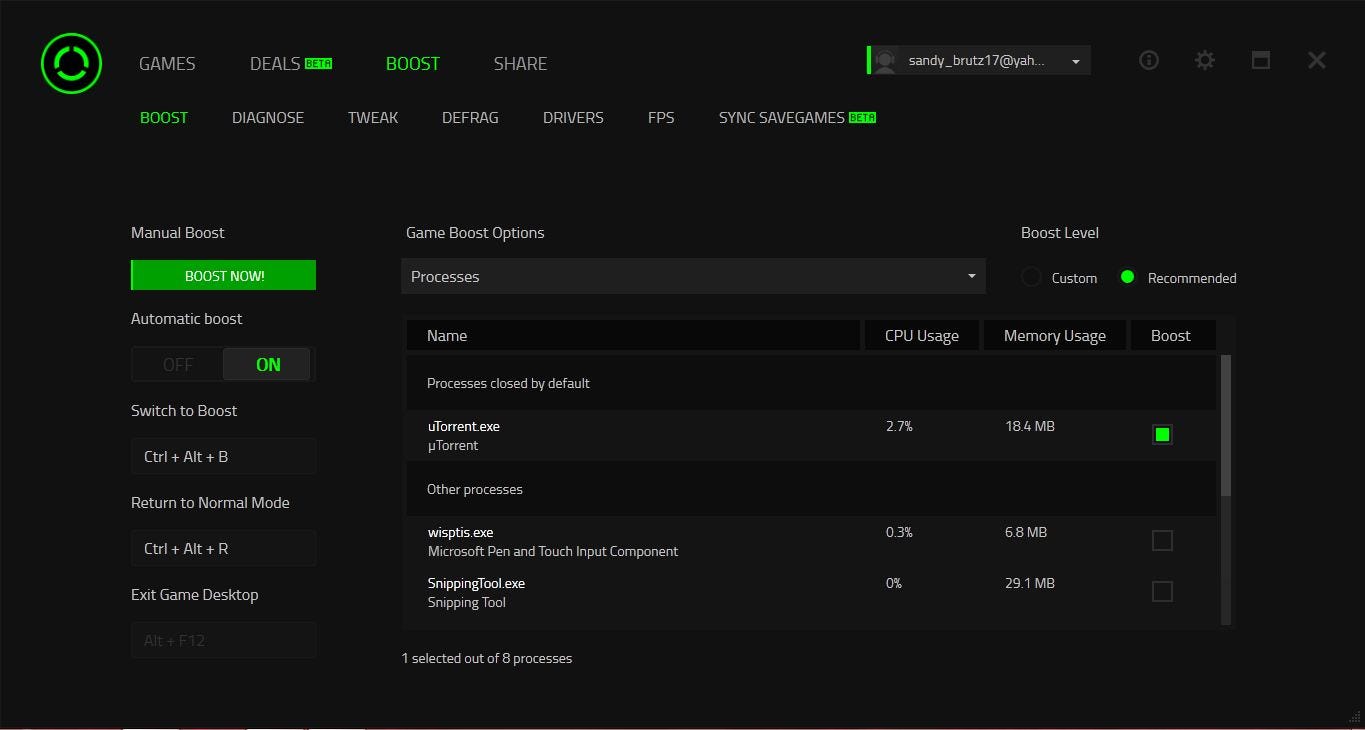Select the BOOST sub-tab
The width and height of the screenshot is (1365, 730).
pyautogui.click(x=164, y=117)
